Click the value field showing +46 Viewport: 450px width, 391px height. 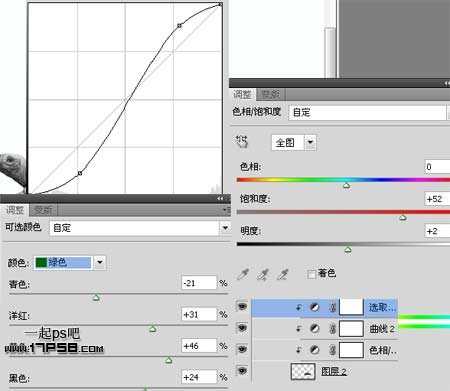tap(199, 346)
